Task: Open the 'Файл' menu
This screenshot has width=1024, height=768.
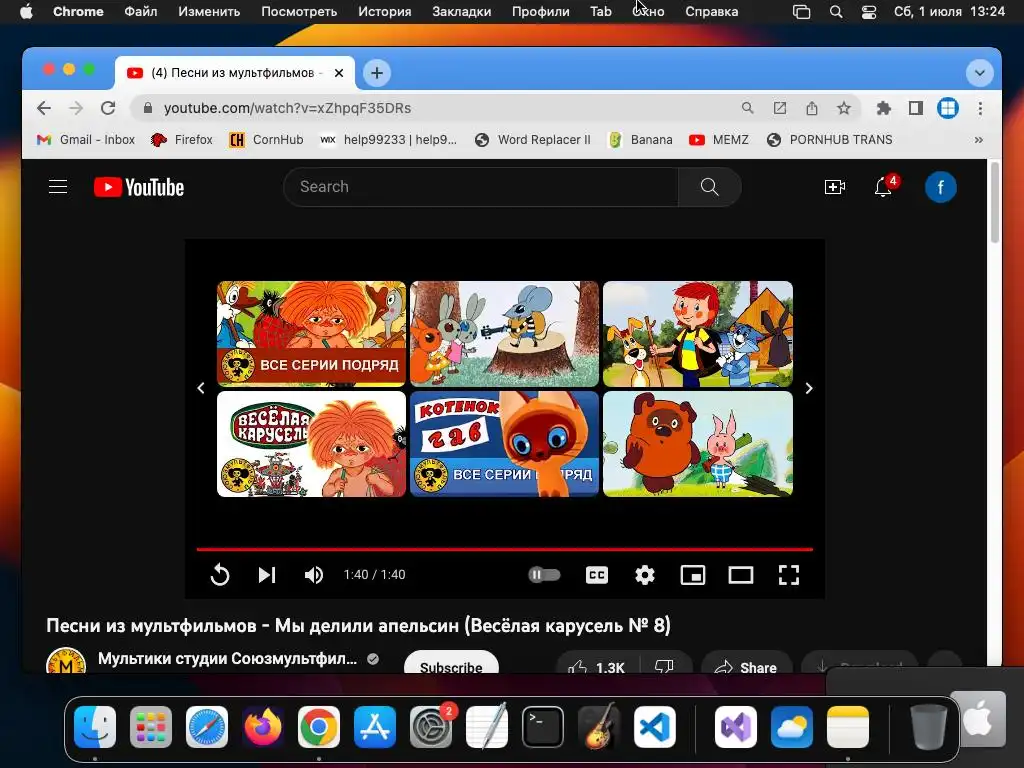Action: click(140, 11)
